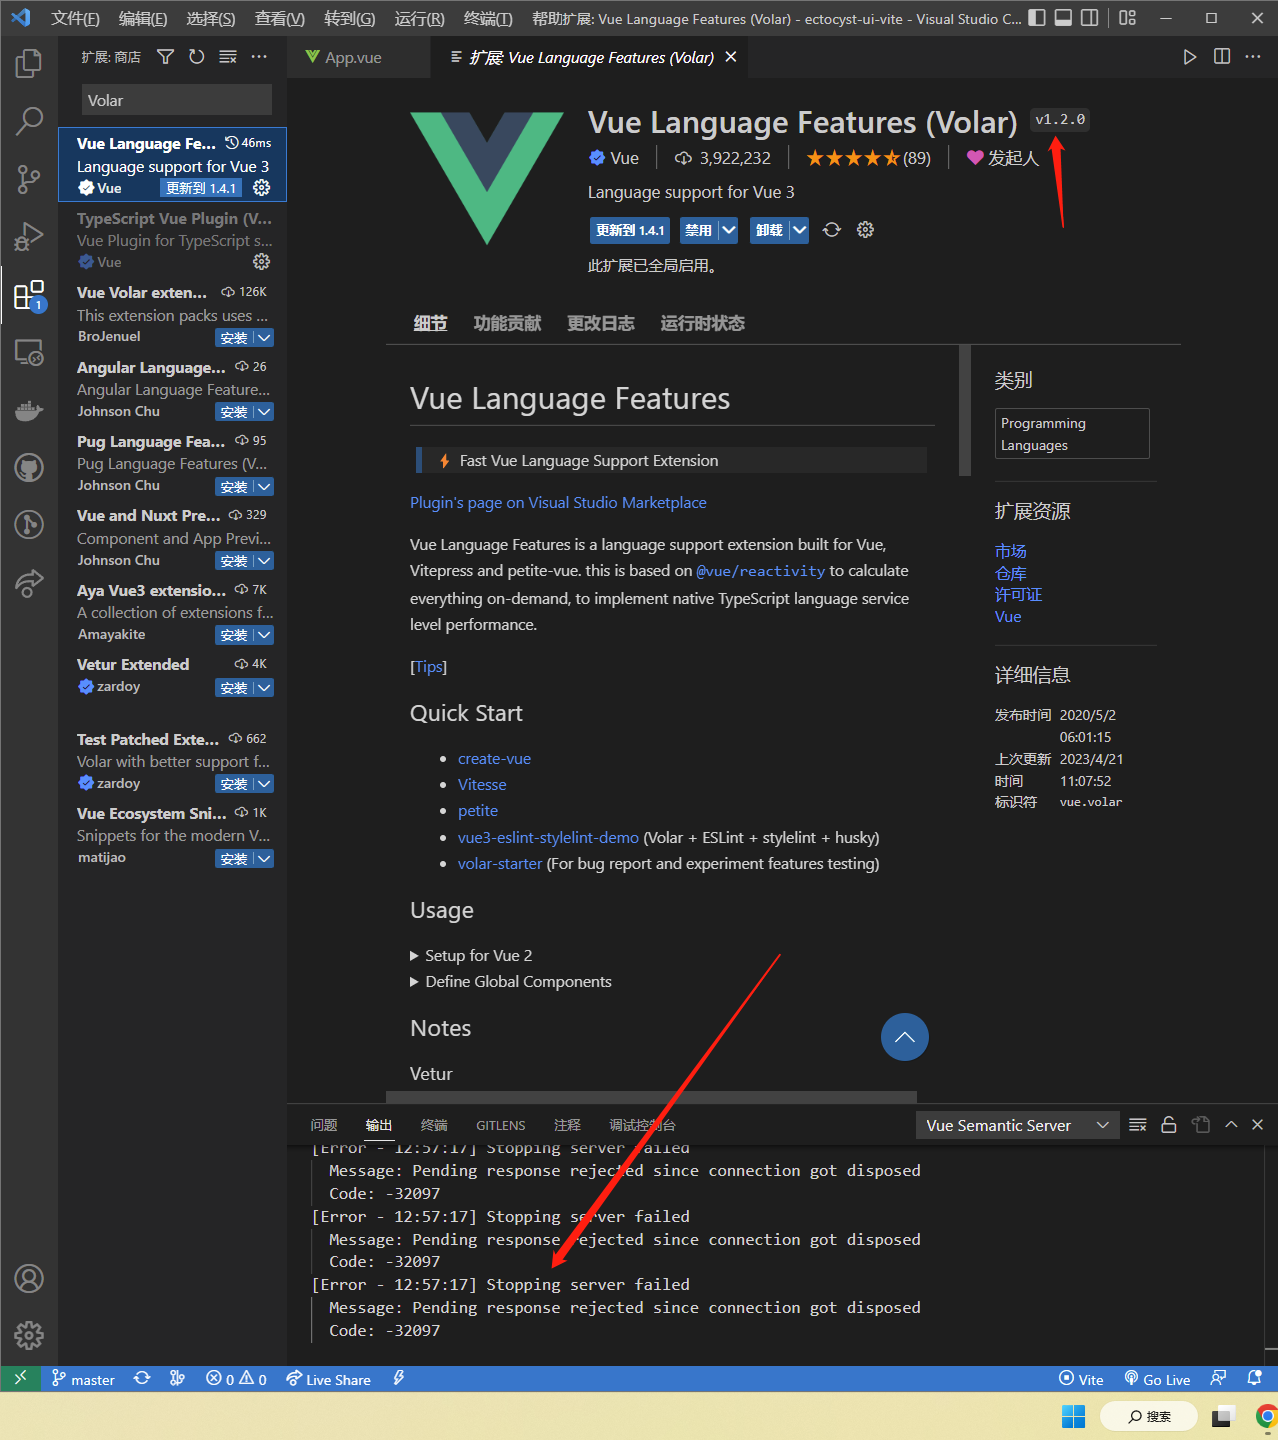Image resolution: width=1278 pixels, height=1440 pixels.
Task: Refresh the extensions list
Action: point(196,57)
